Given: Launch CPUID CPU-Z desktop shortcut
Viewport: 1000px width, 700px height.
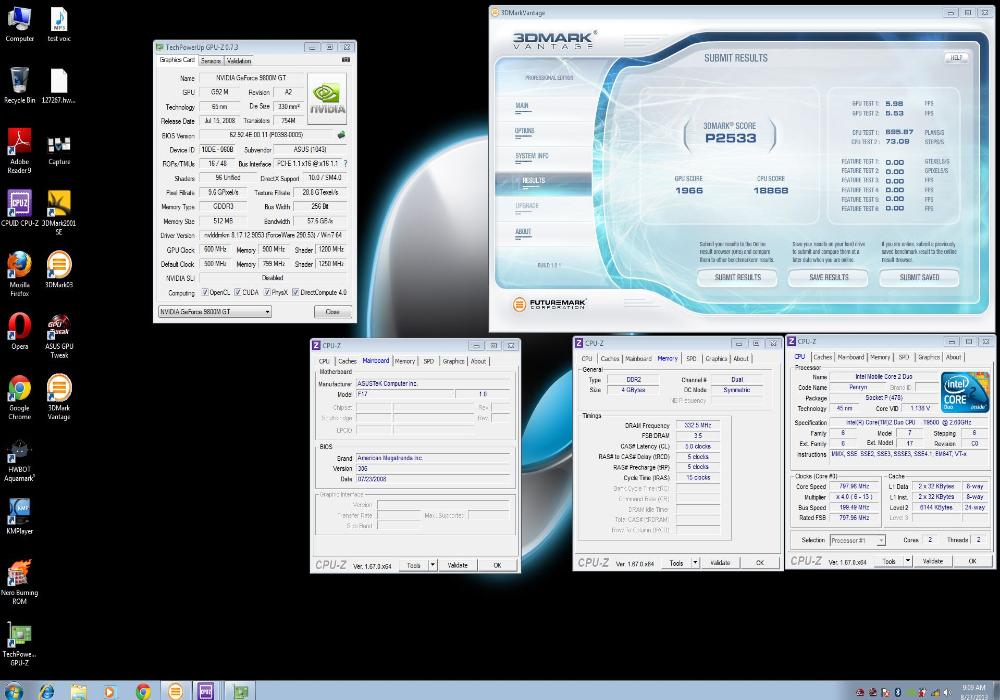Looking at the screenshot, I should tap(20, 208).
